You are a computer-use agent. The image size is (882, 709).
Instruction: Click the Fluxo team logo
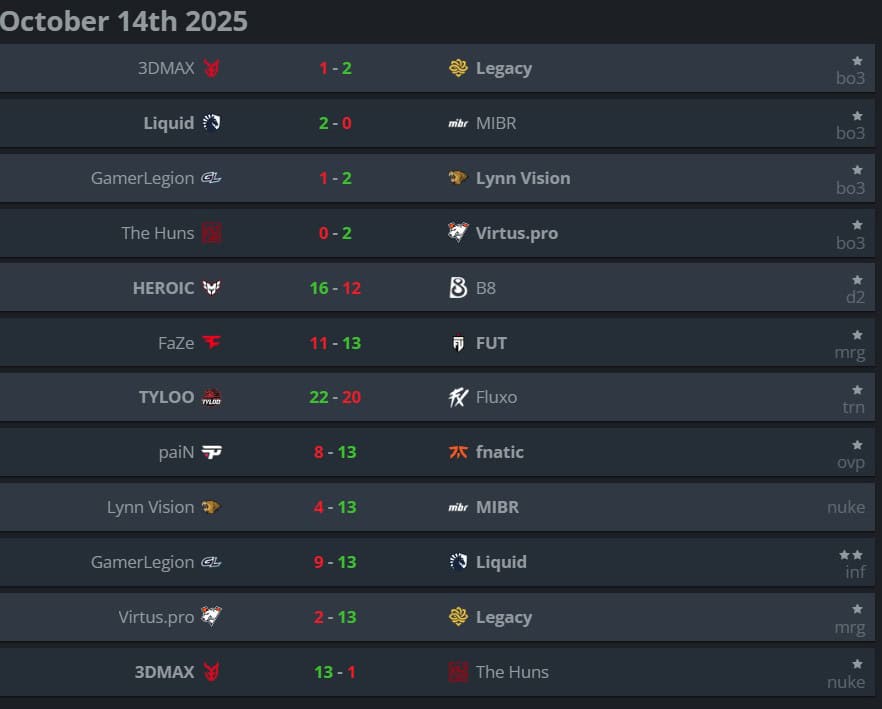tap(458, 397)
